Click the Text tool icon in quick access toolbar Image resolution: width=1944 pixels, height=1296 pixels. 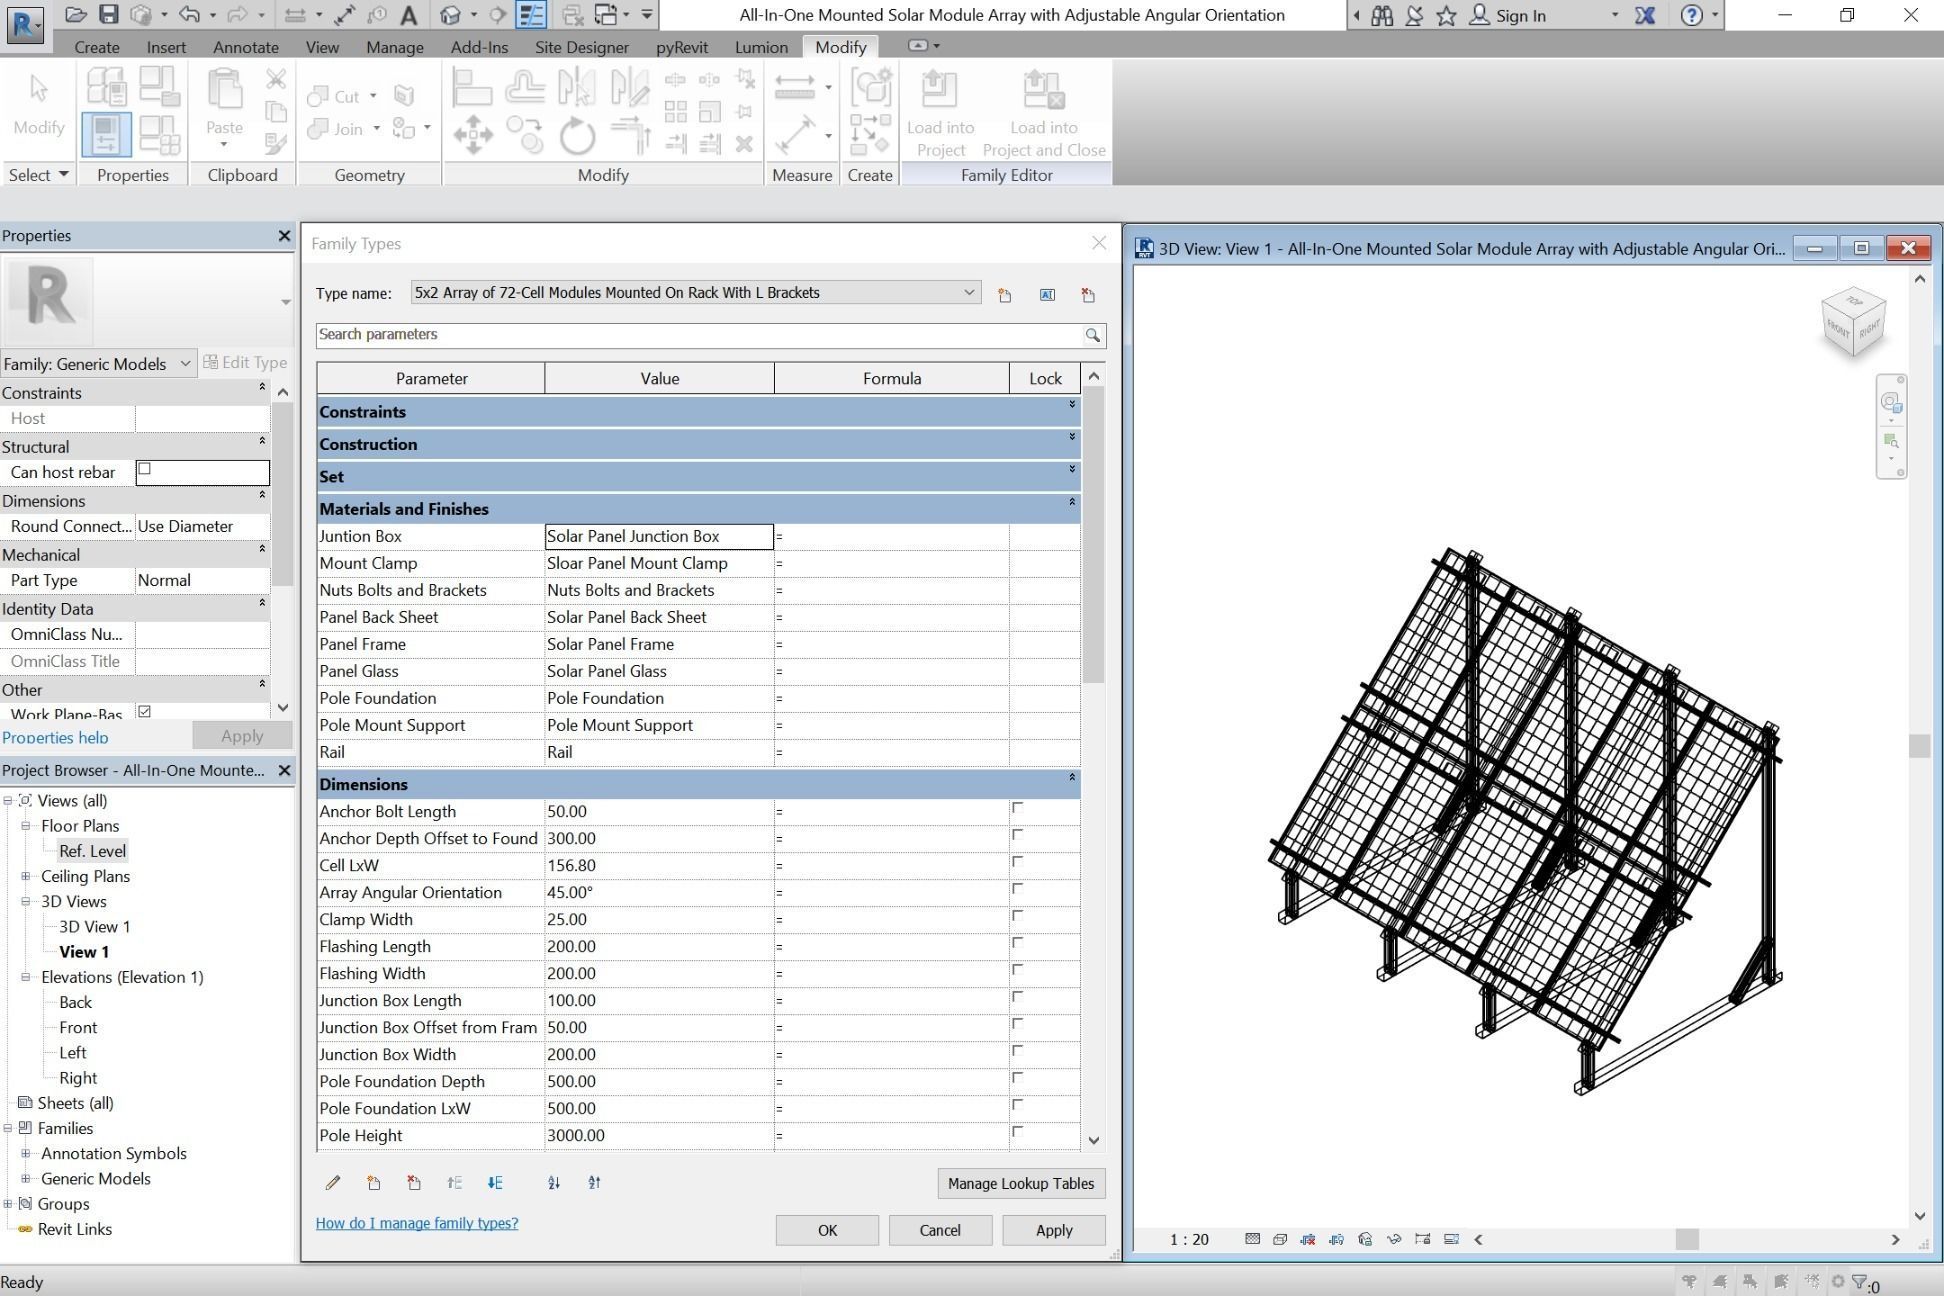[408, 15]
